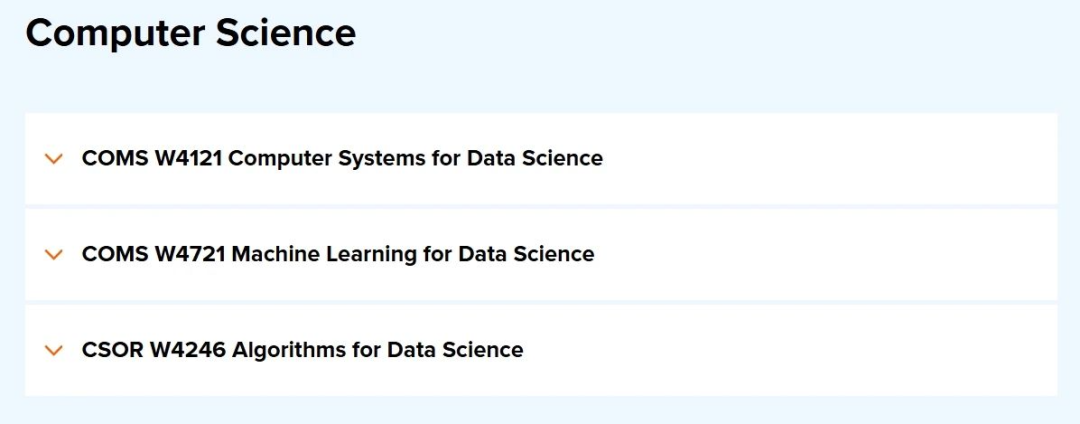Open the down arrow on the third course row

pos(54,351)
